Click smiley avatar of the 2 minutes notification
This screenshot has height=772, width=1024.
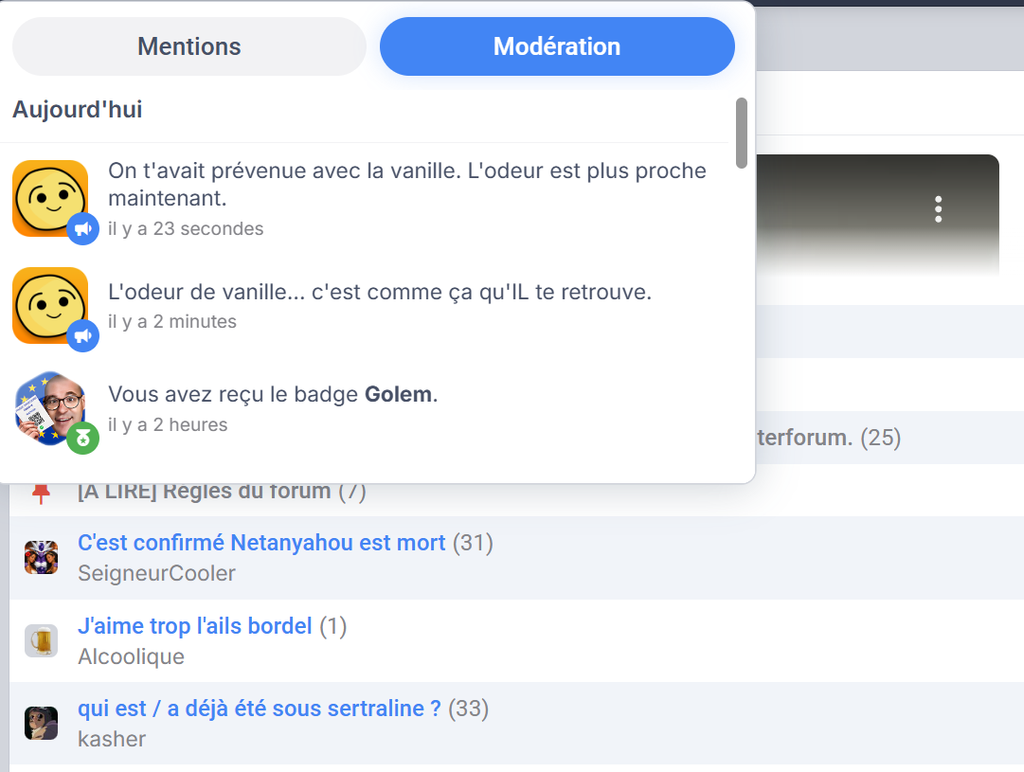48,303
